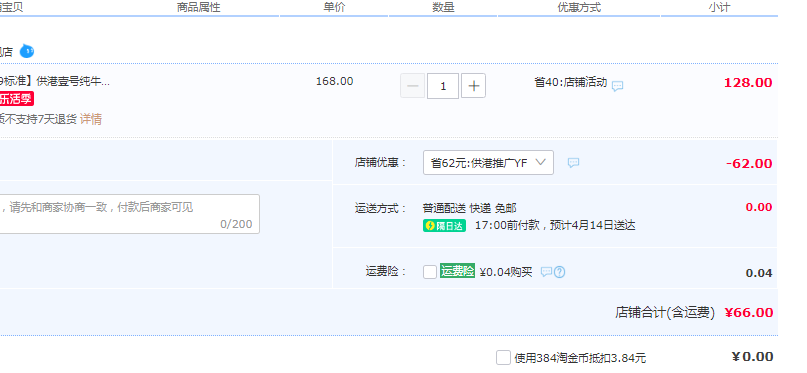
Task: Click the blue shop chat icon
Action: coord(27,51)
